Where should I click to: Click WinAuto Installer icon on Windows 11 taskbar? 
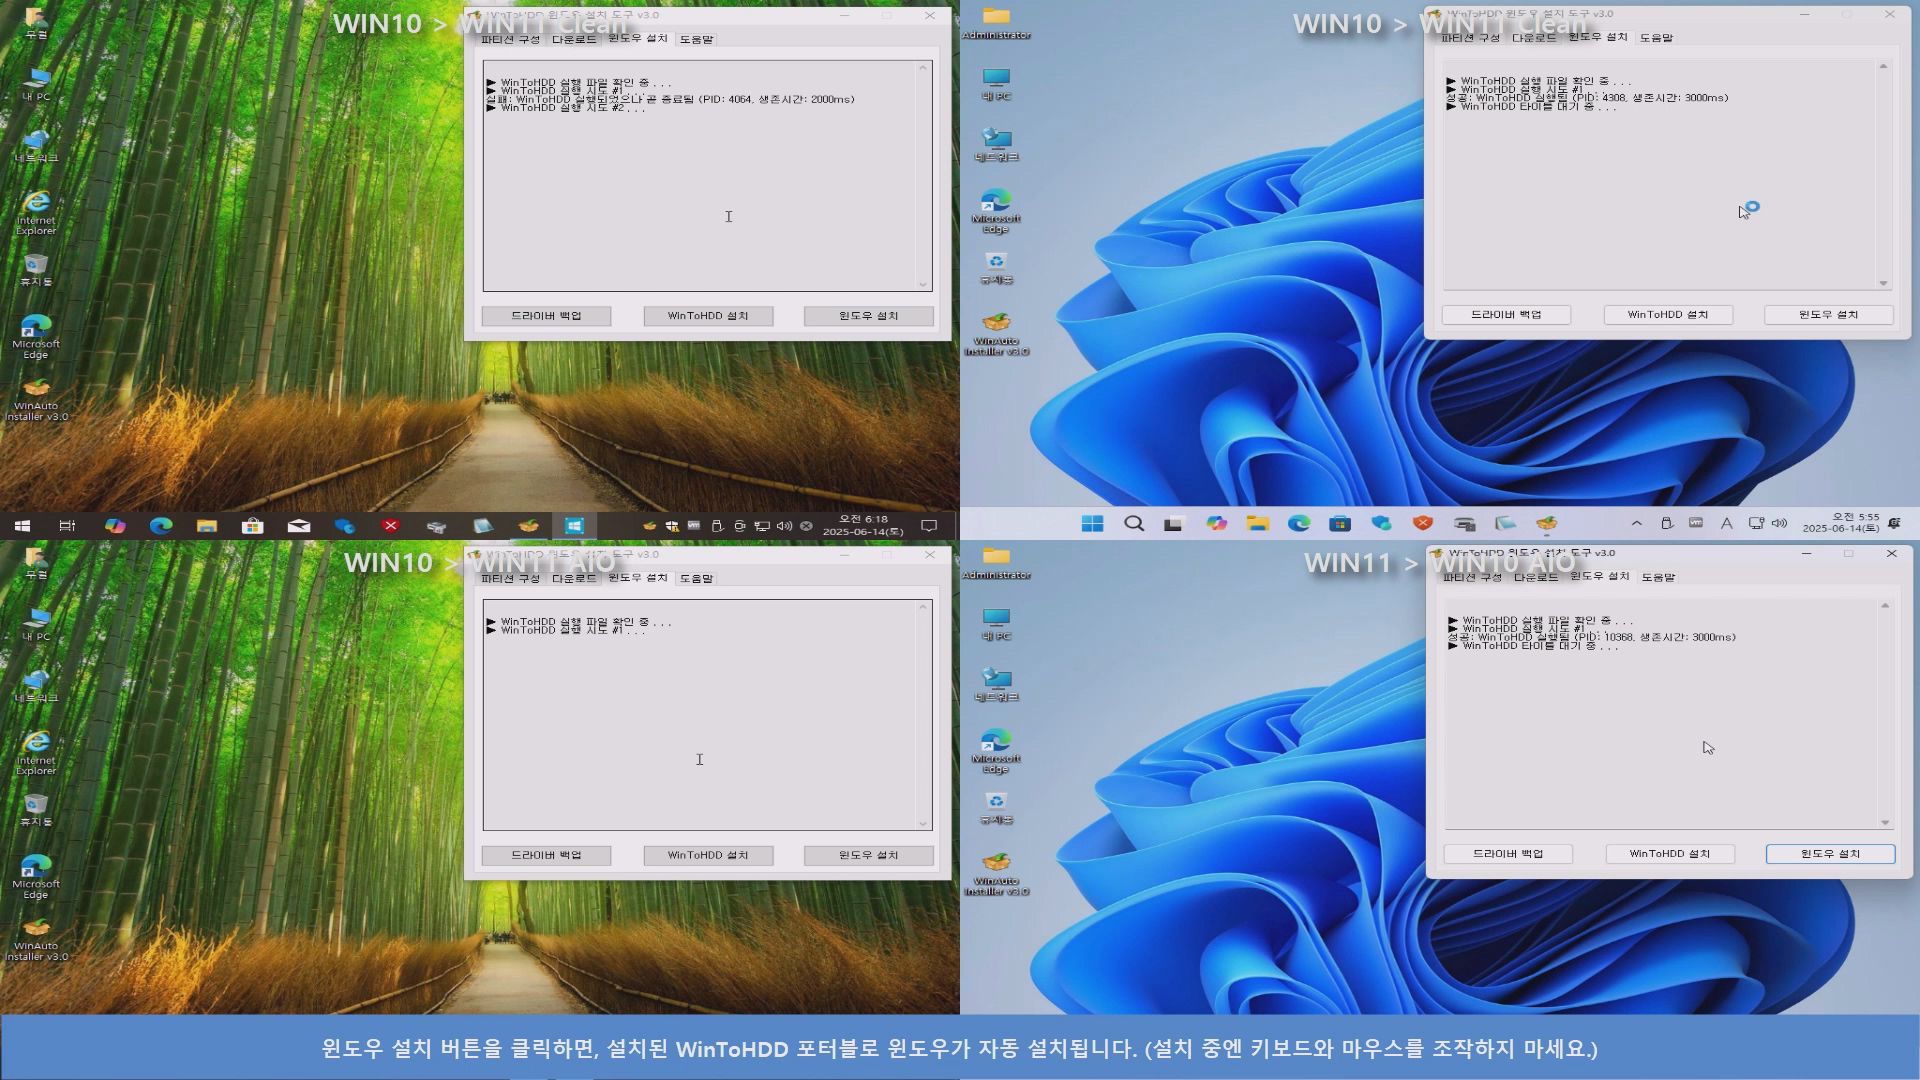click(1547, 523)
